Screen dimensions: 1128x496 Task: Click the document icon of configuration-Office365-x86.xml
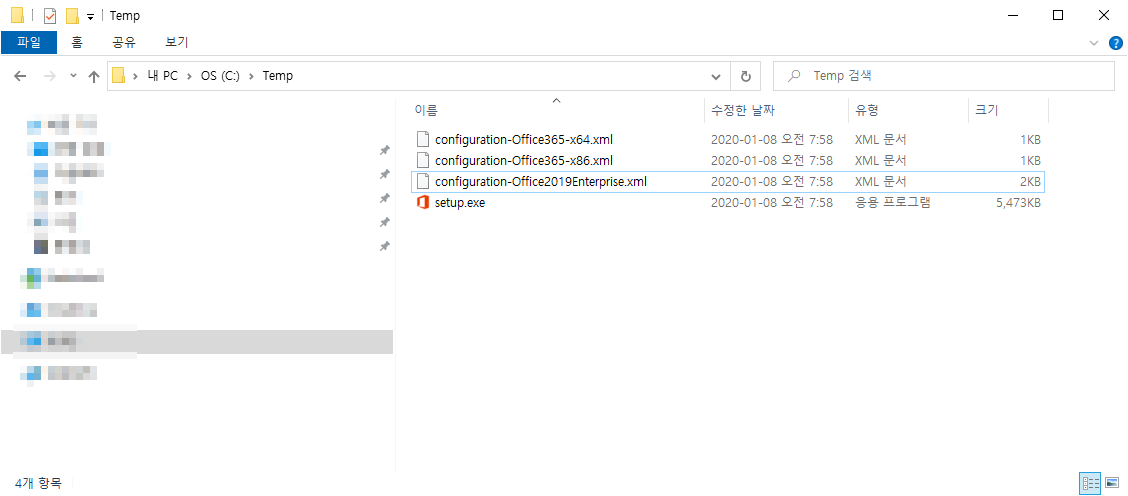[x=423, y=160]
